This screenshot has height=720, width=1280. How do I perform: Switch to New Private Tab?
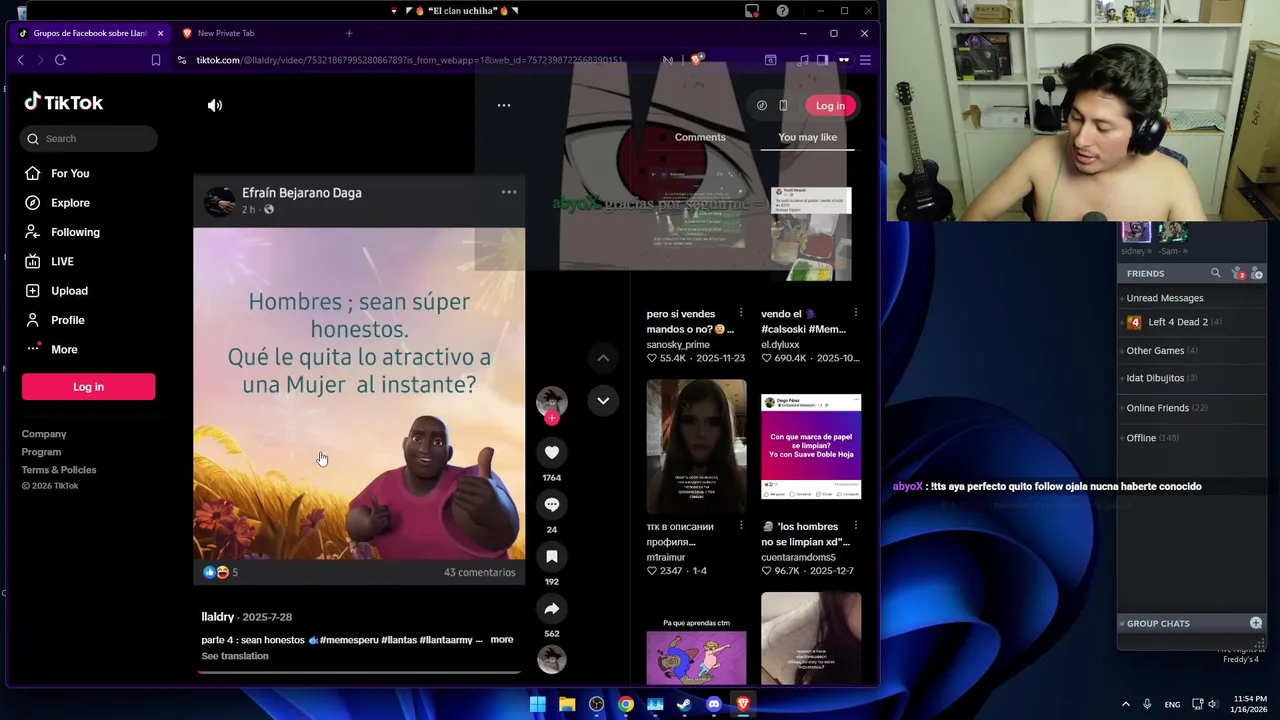pos(226,33)
